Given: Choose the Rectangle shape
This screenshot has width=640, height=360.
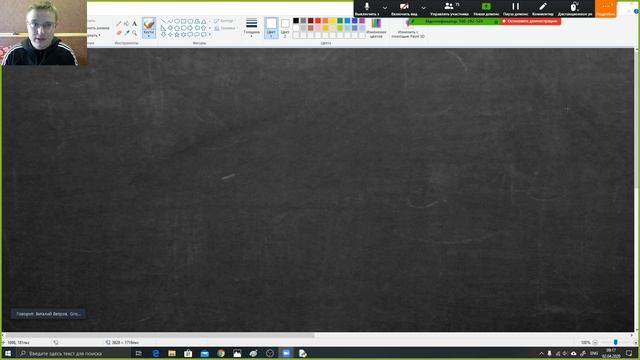Looking at the screenshot, I should pyautogui.click(x=184, y=21).
